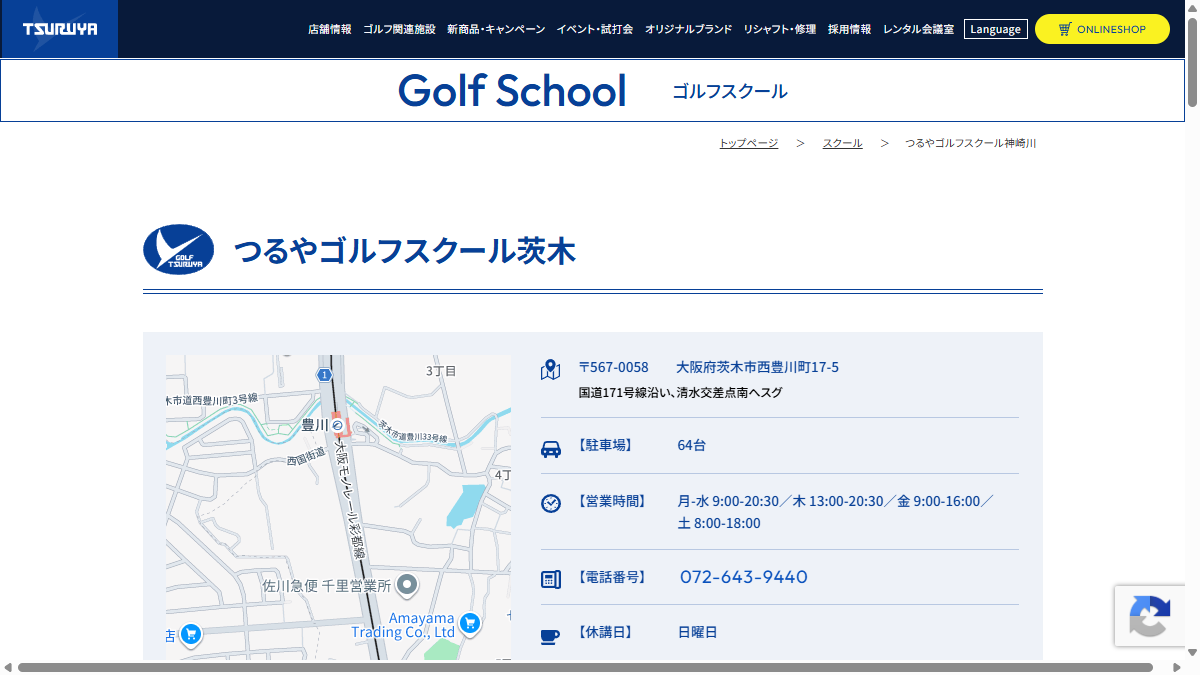The width and height of the screenshot is (1200, 675).
Task: Call phone number 072-643-9440
Action: coord(744,577)
